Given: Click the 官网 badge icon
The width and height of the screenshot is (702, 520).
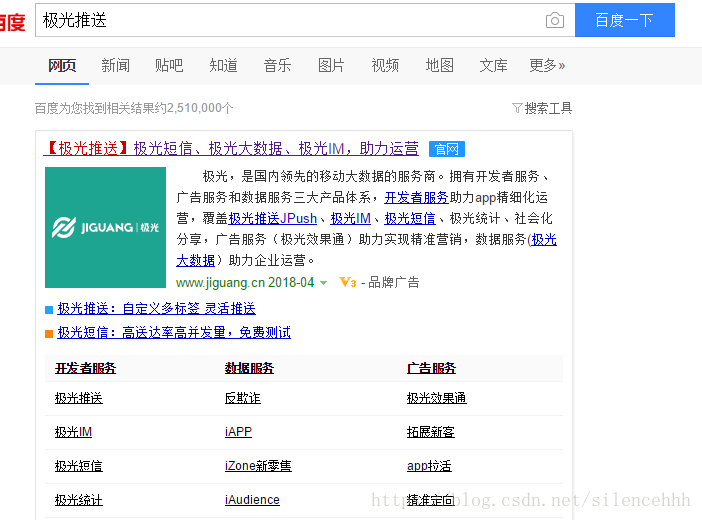Looking at the screenshot, I should [x=447, y=149].
